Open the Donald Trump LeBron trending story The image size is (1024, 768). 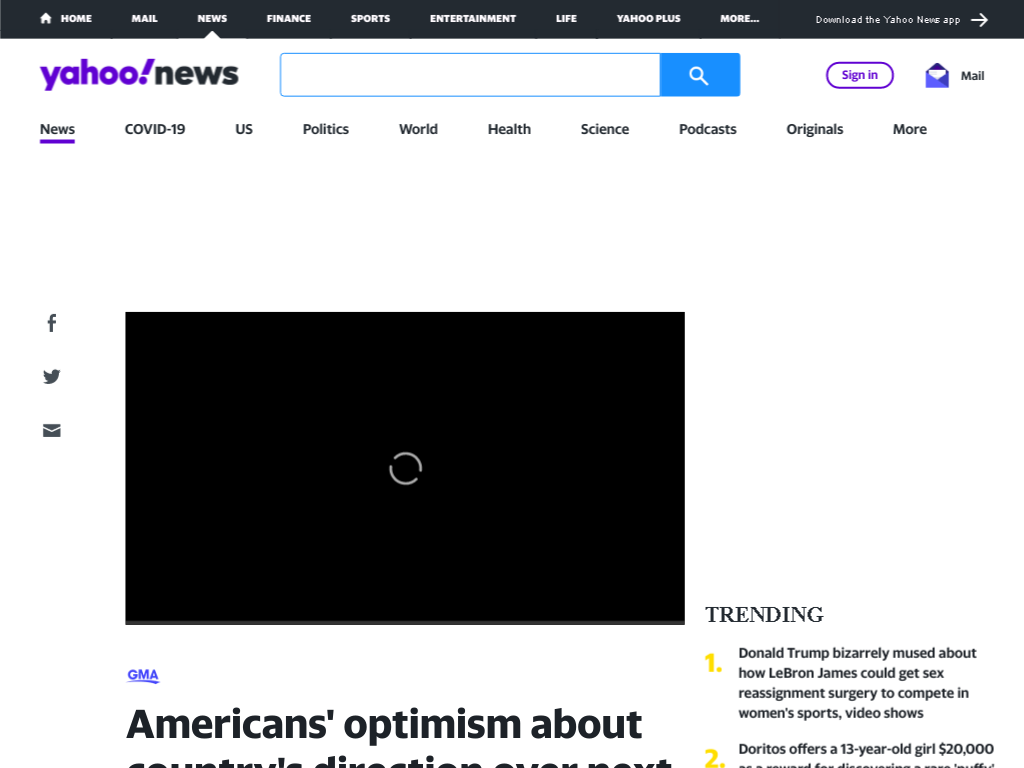point(857,682)
